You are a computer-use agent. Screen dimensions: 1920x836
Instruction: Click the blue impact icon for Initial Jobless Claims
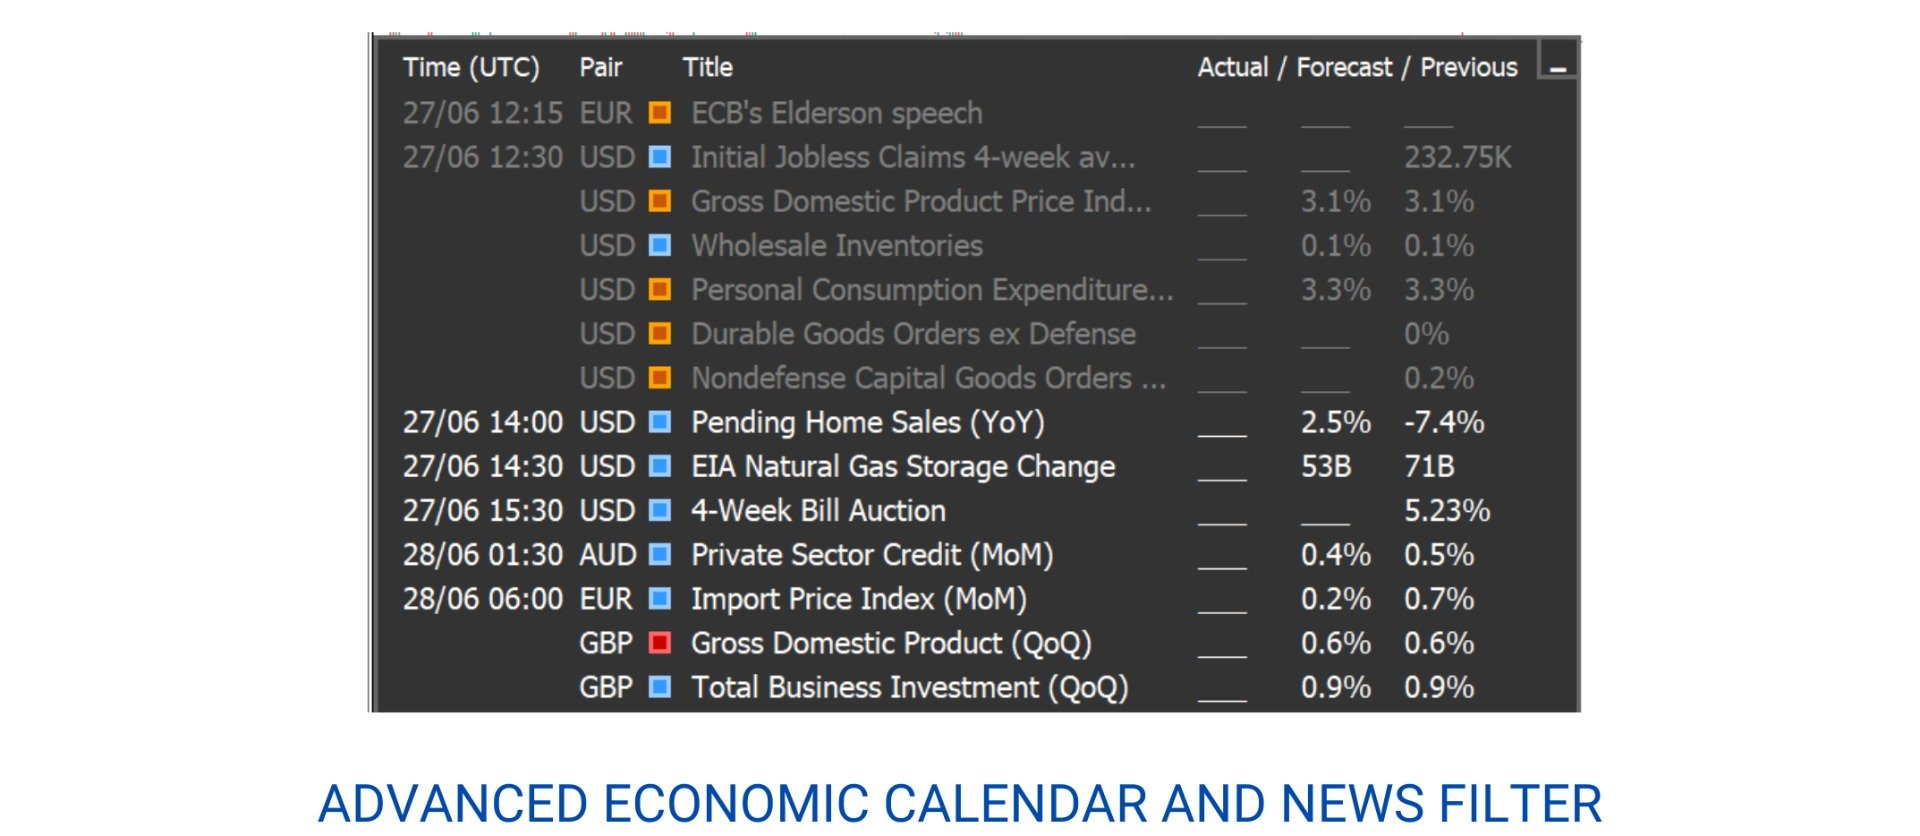[661, 157]
